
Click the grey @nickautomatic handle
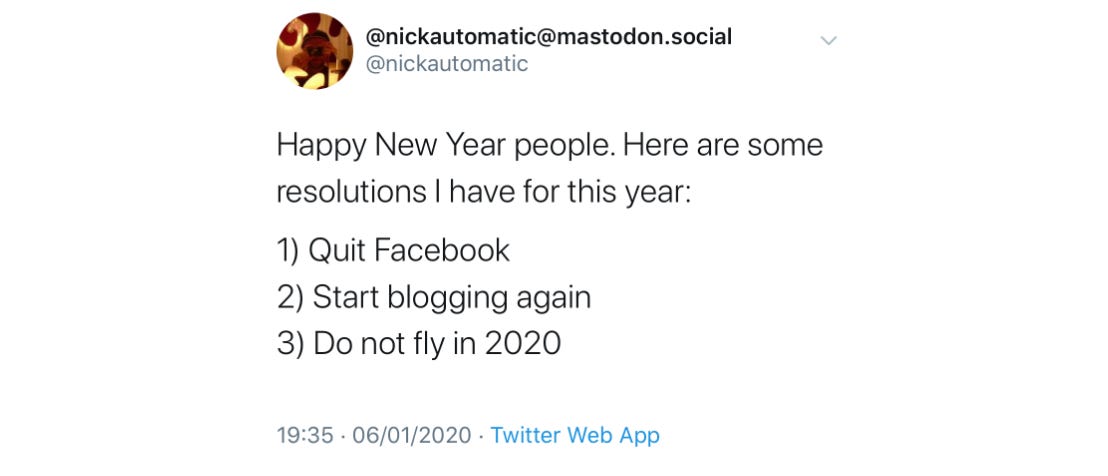(447, 64)
